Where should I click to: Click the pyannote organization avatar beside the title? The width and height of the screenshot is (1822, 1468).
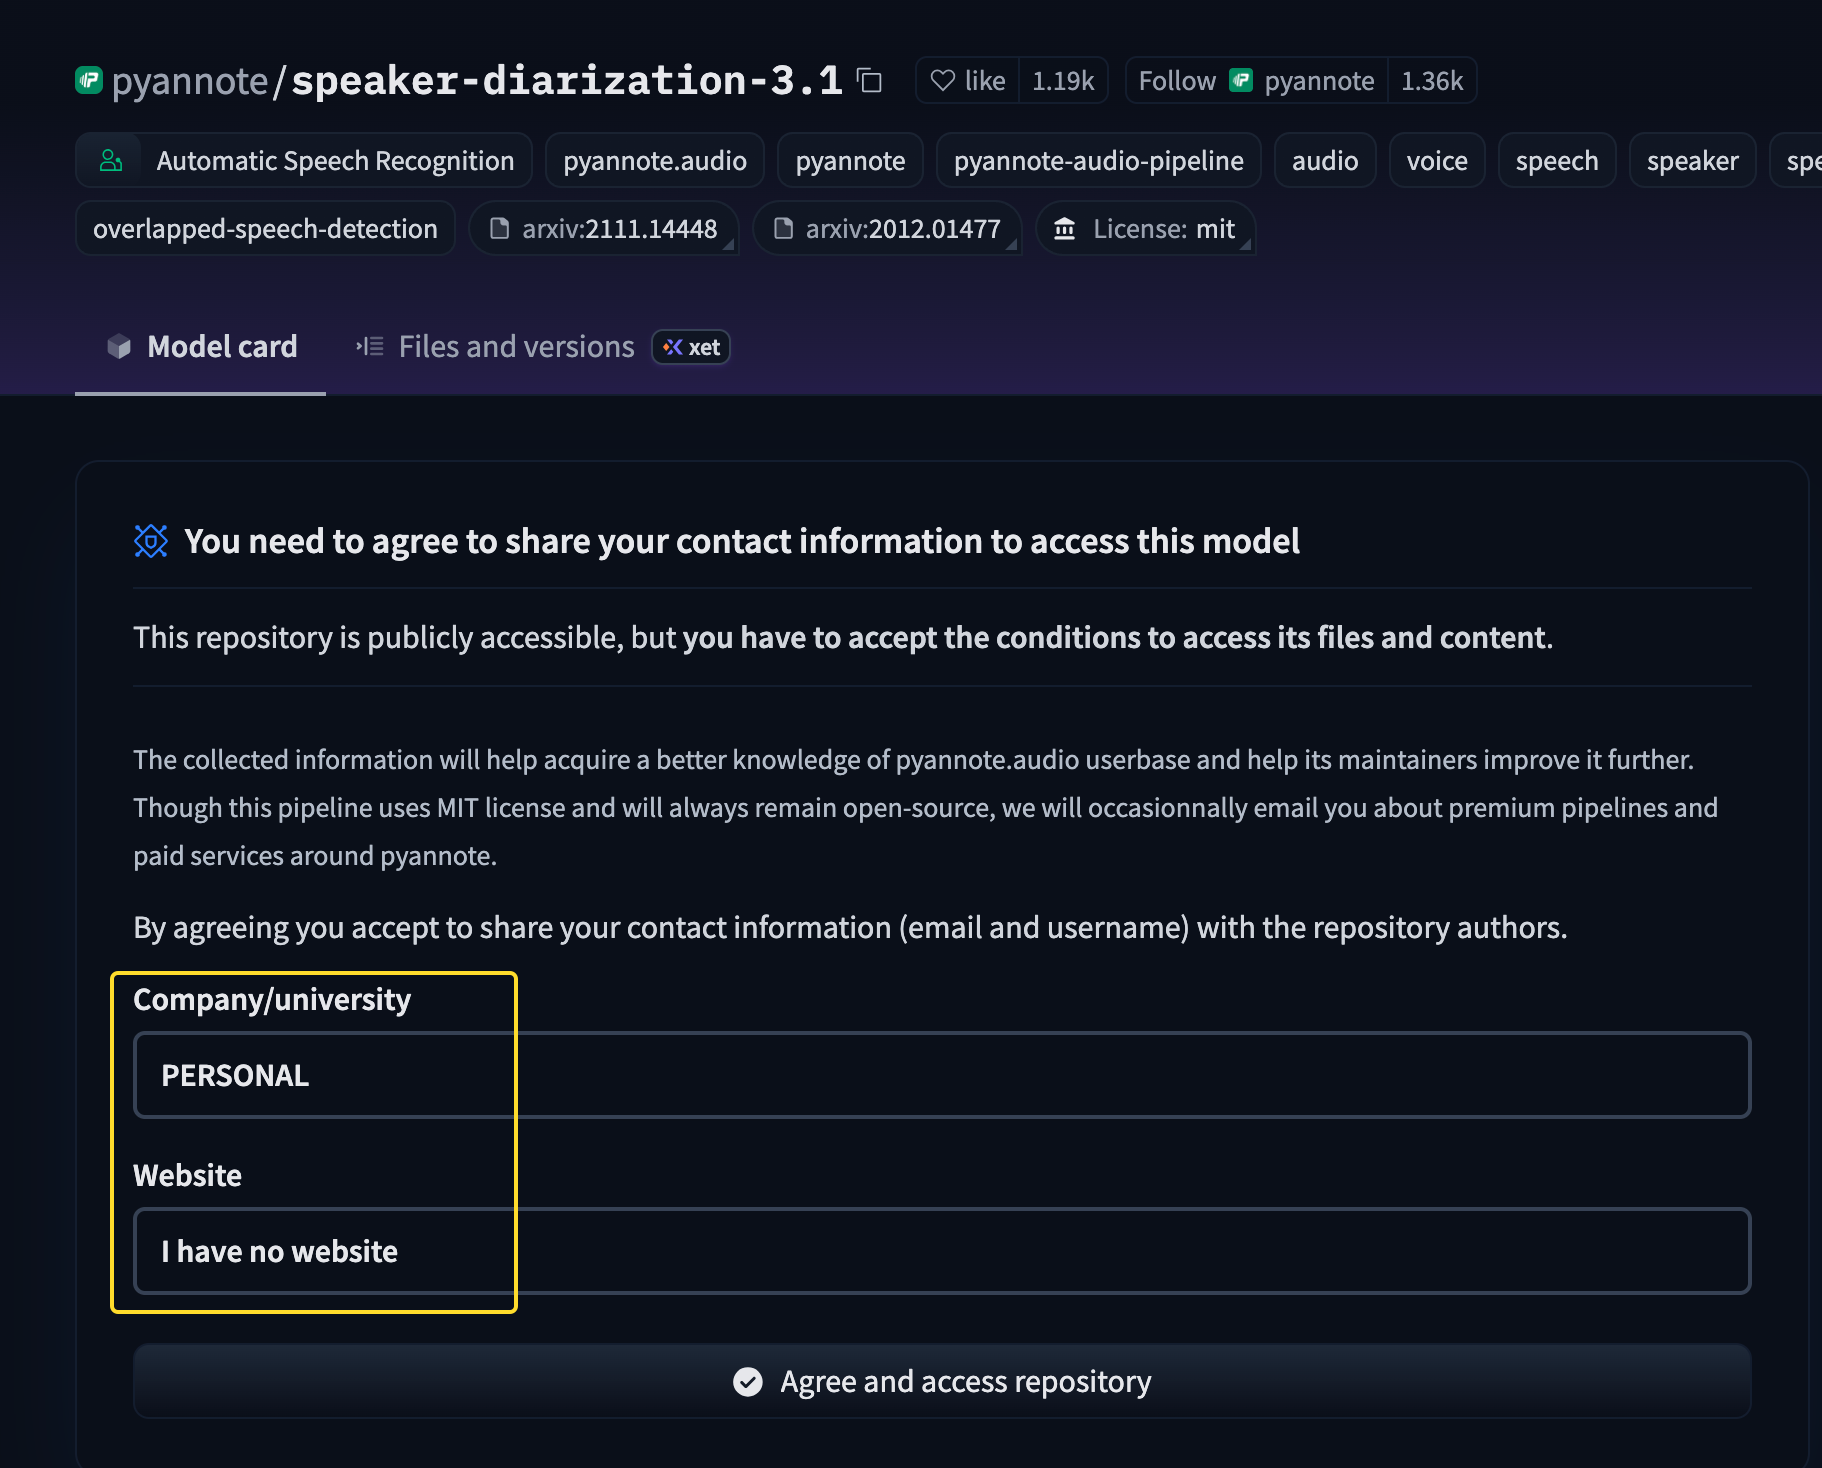click(89, 80)
